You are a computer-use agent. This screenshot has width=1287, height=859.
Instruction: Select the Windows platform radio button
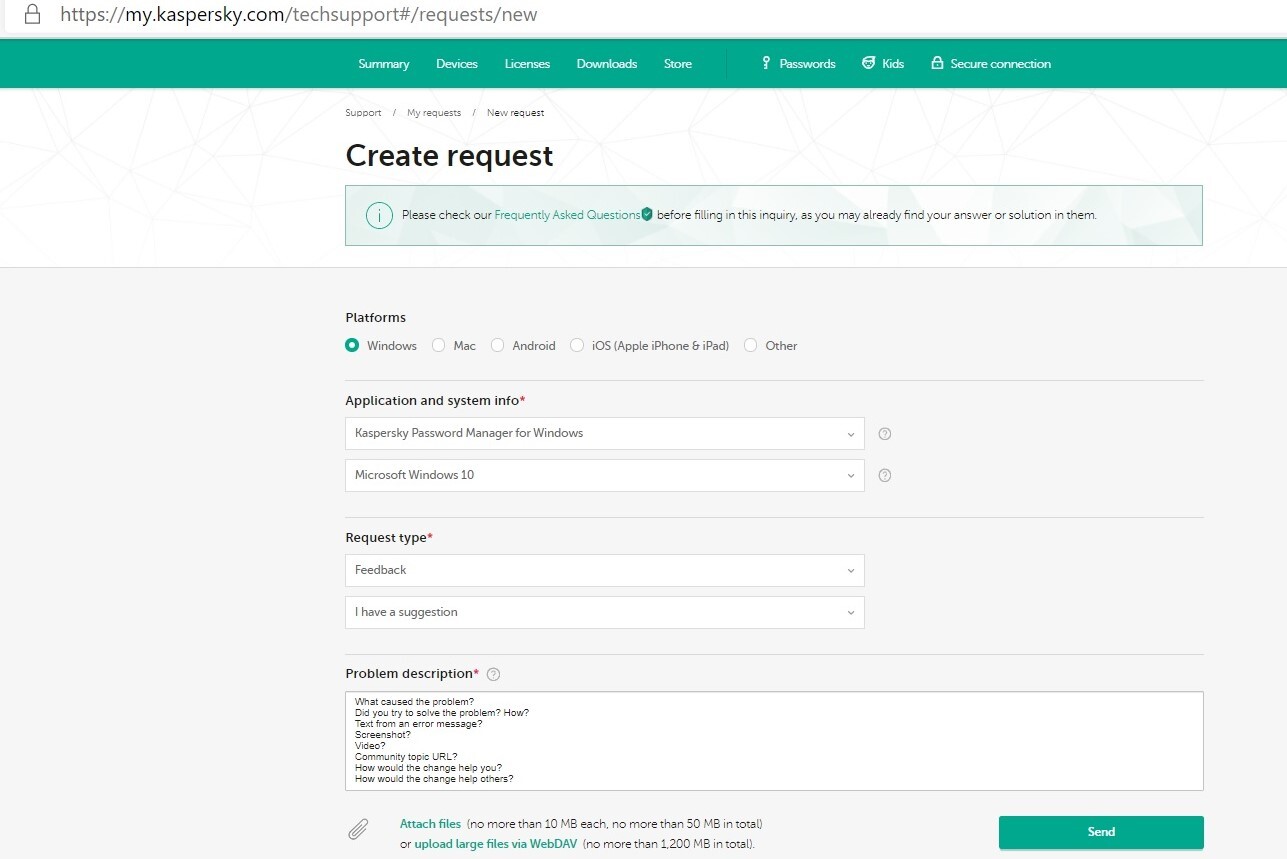pyautogui.click(x=352, y=345)
